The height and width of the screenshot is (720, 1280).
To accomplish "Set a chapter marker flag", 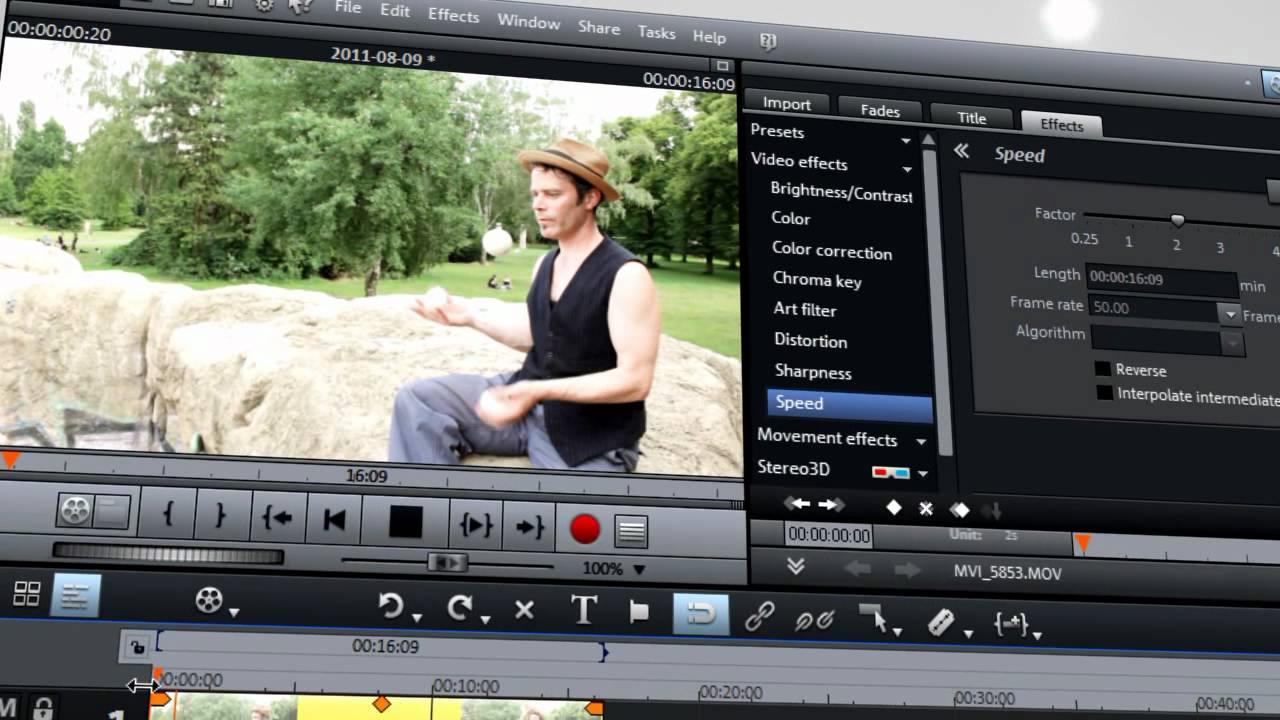I will pos(640,613).
